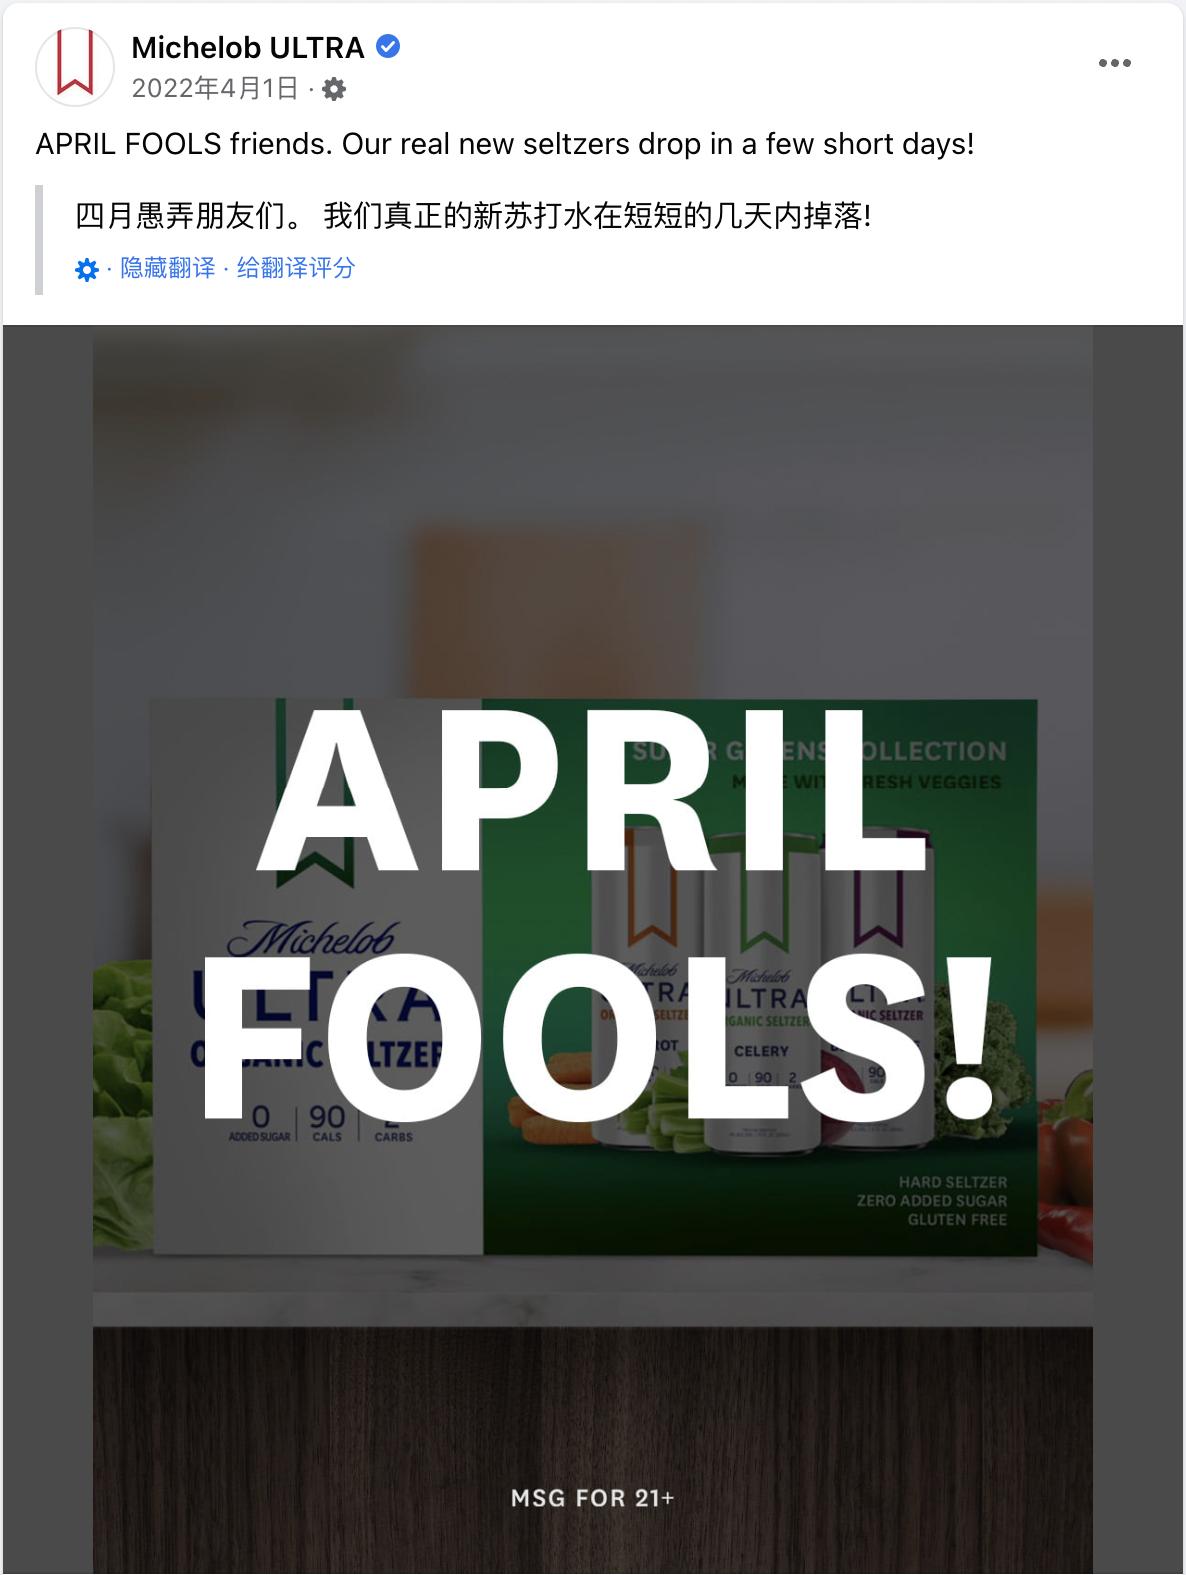Click the Michelob ULTRA profile picture
Screen dimensions: 1186x1575
click(75, 66)
